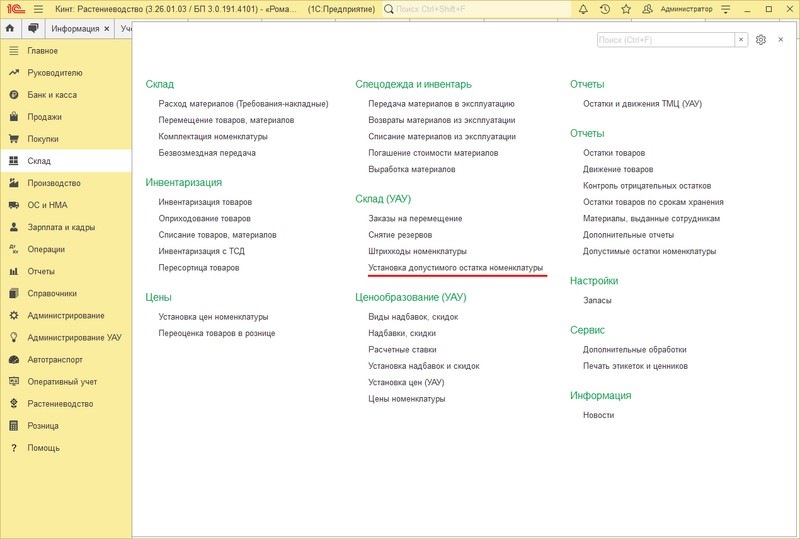Click the Администрирование УАУ lightbulb icon
Screen dimensions: 800x539
14,337
